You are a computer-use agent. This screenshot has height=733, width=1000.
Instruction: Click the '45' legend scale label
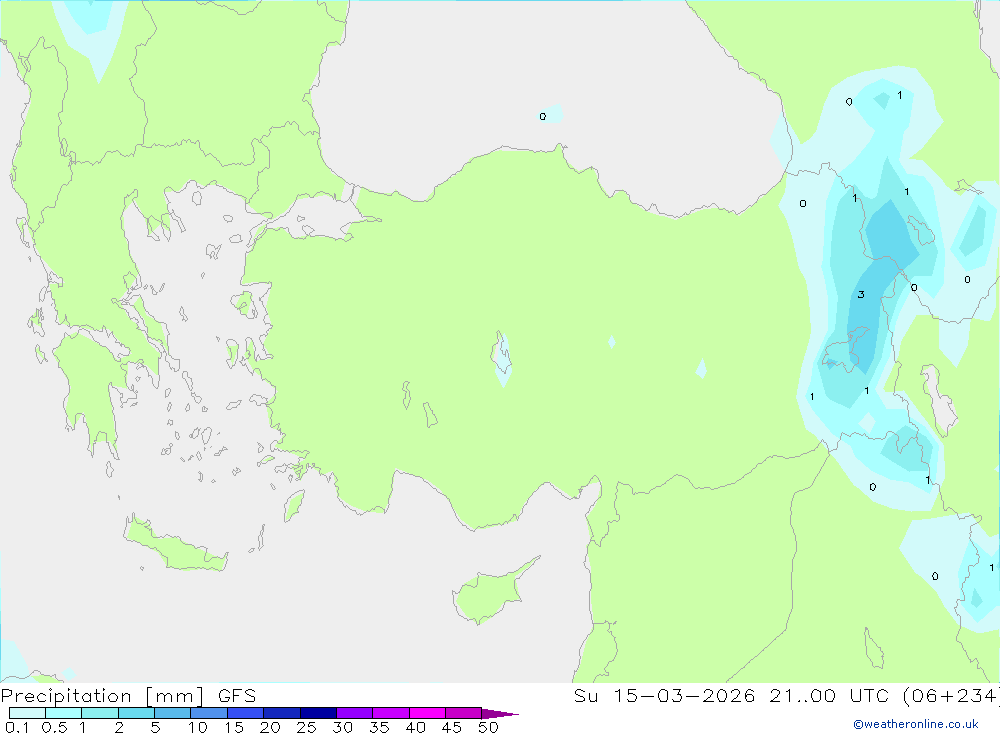click(x=452, y=727)
